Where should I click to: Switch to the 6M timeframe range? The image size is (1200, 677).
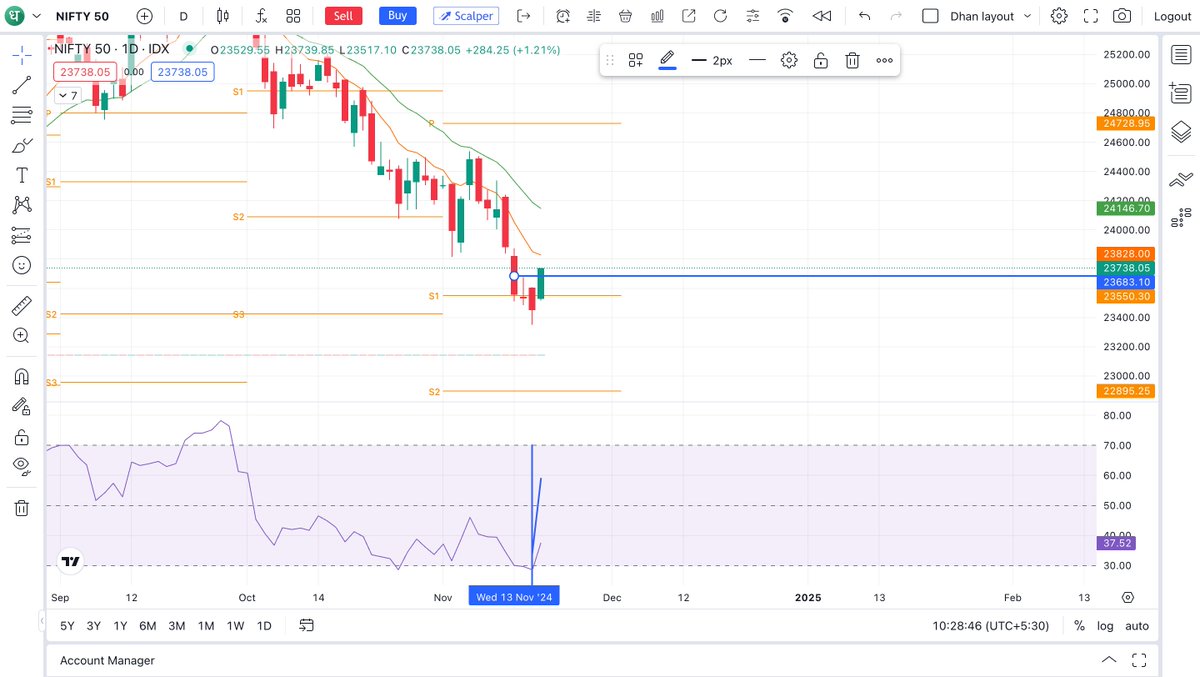(147, 626)
